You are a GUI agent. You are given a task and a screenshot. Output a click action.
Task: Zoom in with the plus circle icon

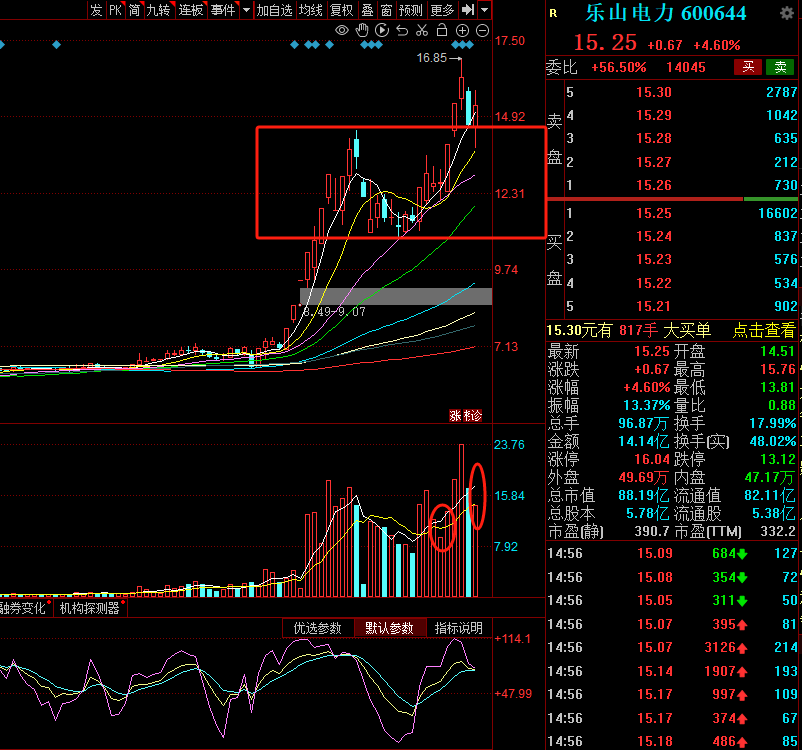click(x=462, y=31)
